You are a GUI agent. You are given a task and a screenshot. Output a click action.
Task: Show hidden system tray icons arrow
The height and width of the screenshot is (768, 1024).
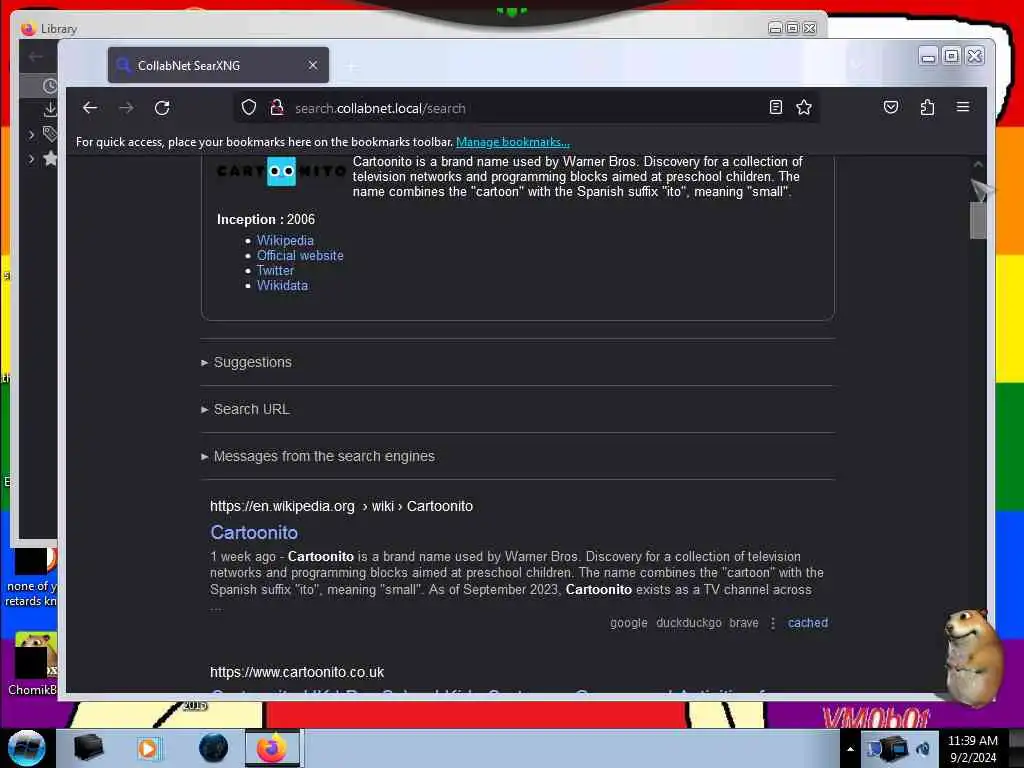click(x=850, y=749)
